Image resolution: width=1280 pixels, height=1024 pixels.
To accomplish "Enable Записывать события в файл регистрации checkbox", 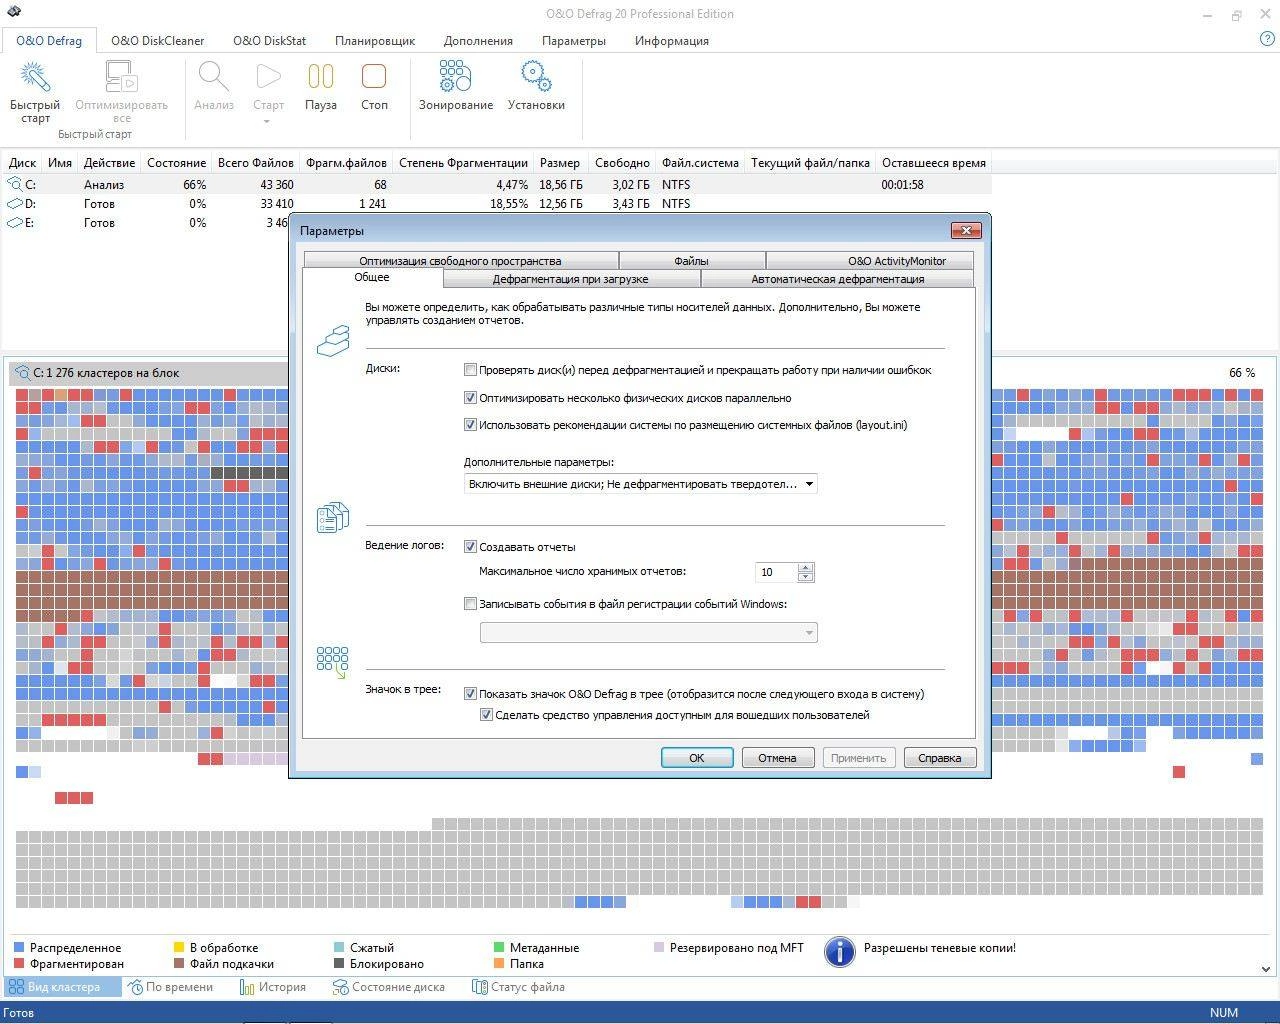I will 470,604.
